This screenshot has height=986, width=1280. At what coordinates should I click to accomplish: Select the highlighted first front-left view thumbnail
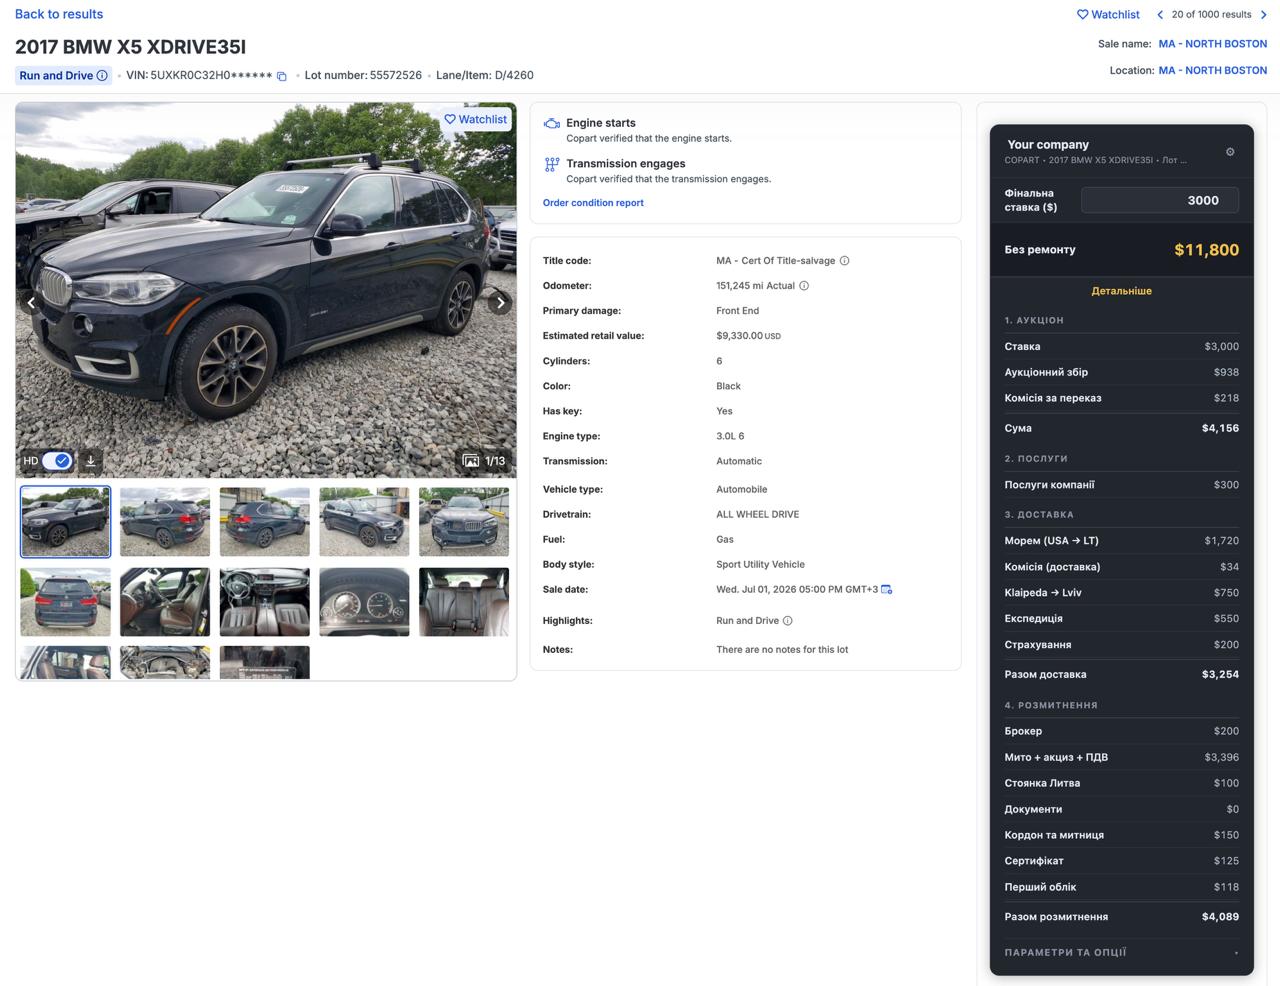click(66, 522)
